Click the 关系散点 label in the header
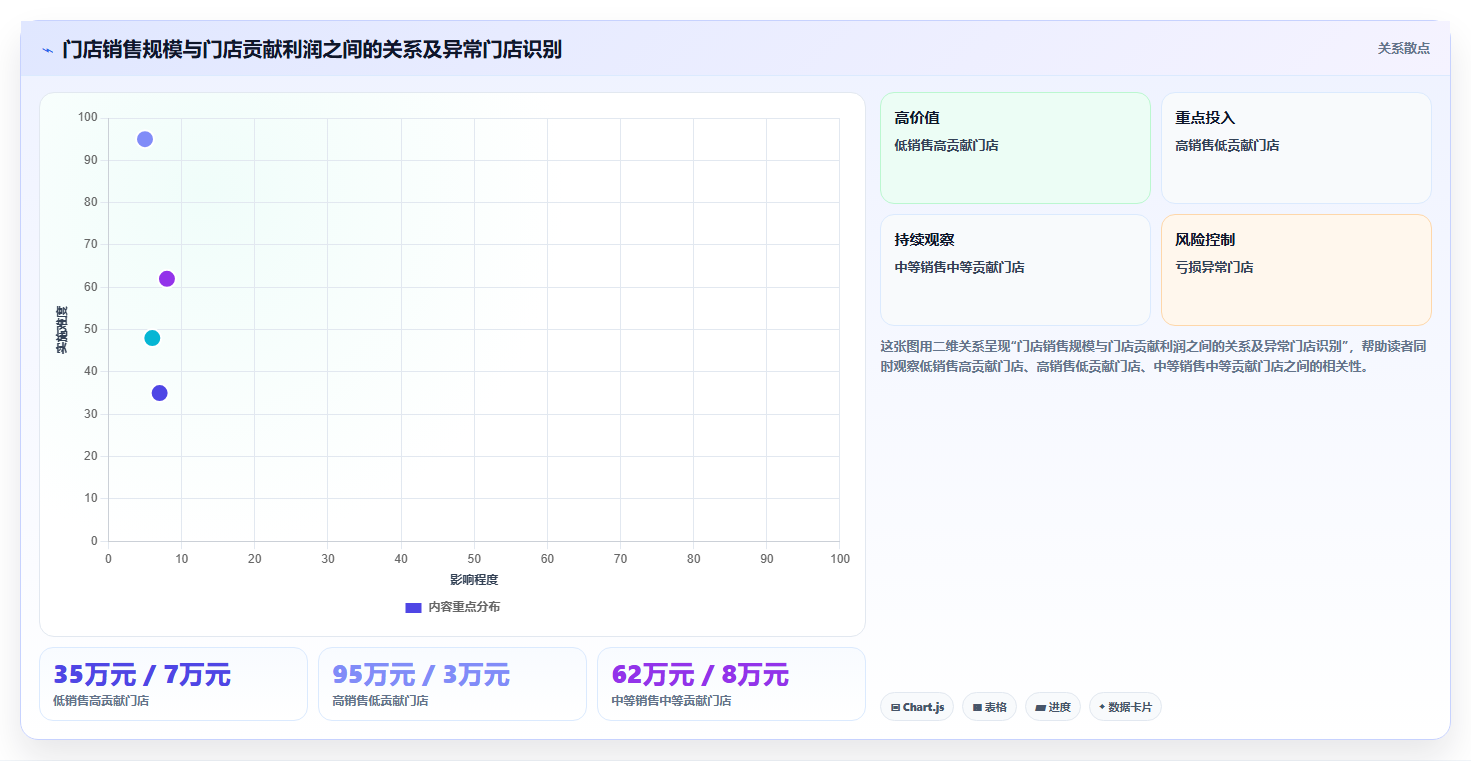 click(1403, 48)
